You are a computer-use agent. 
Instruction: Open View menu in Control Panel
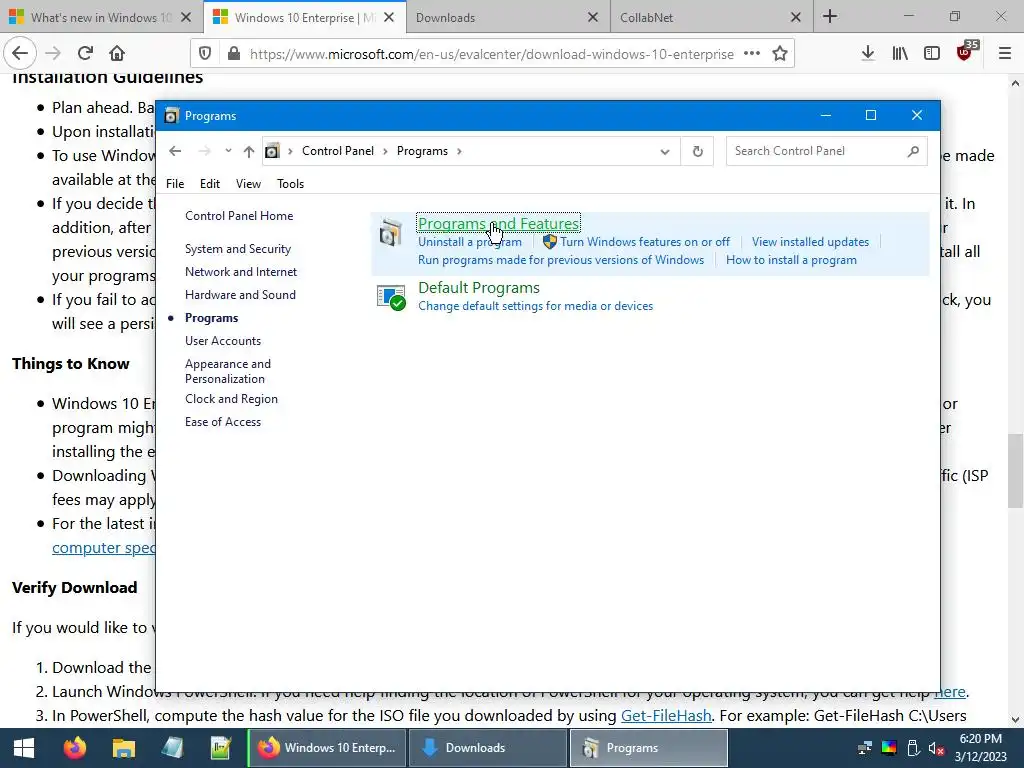click(x=248, y=184)
